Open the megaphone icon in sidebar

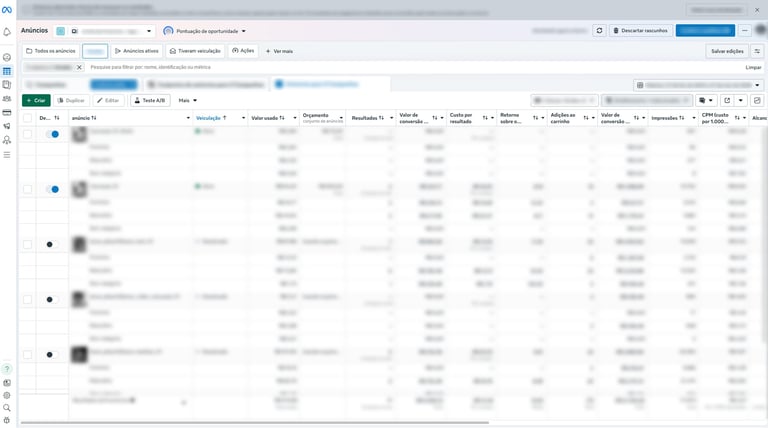point(7,126)
